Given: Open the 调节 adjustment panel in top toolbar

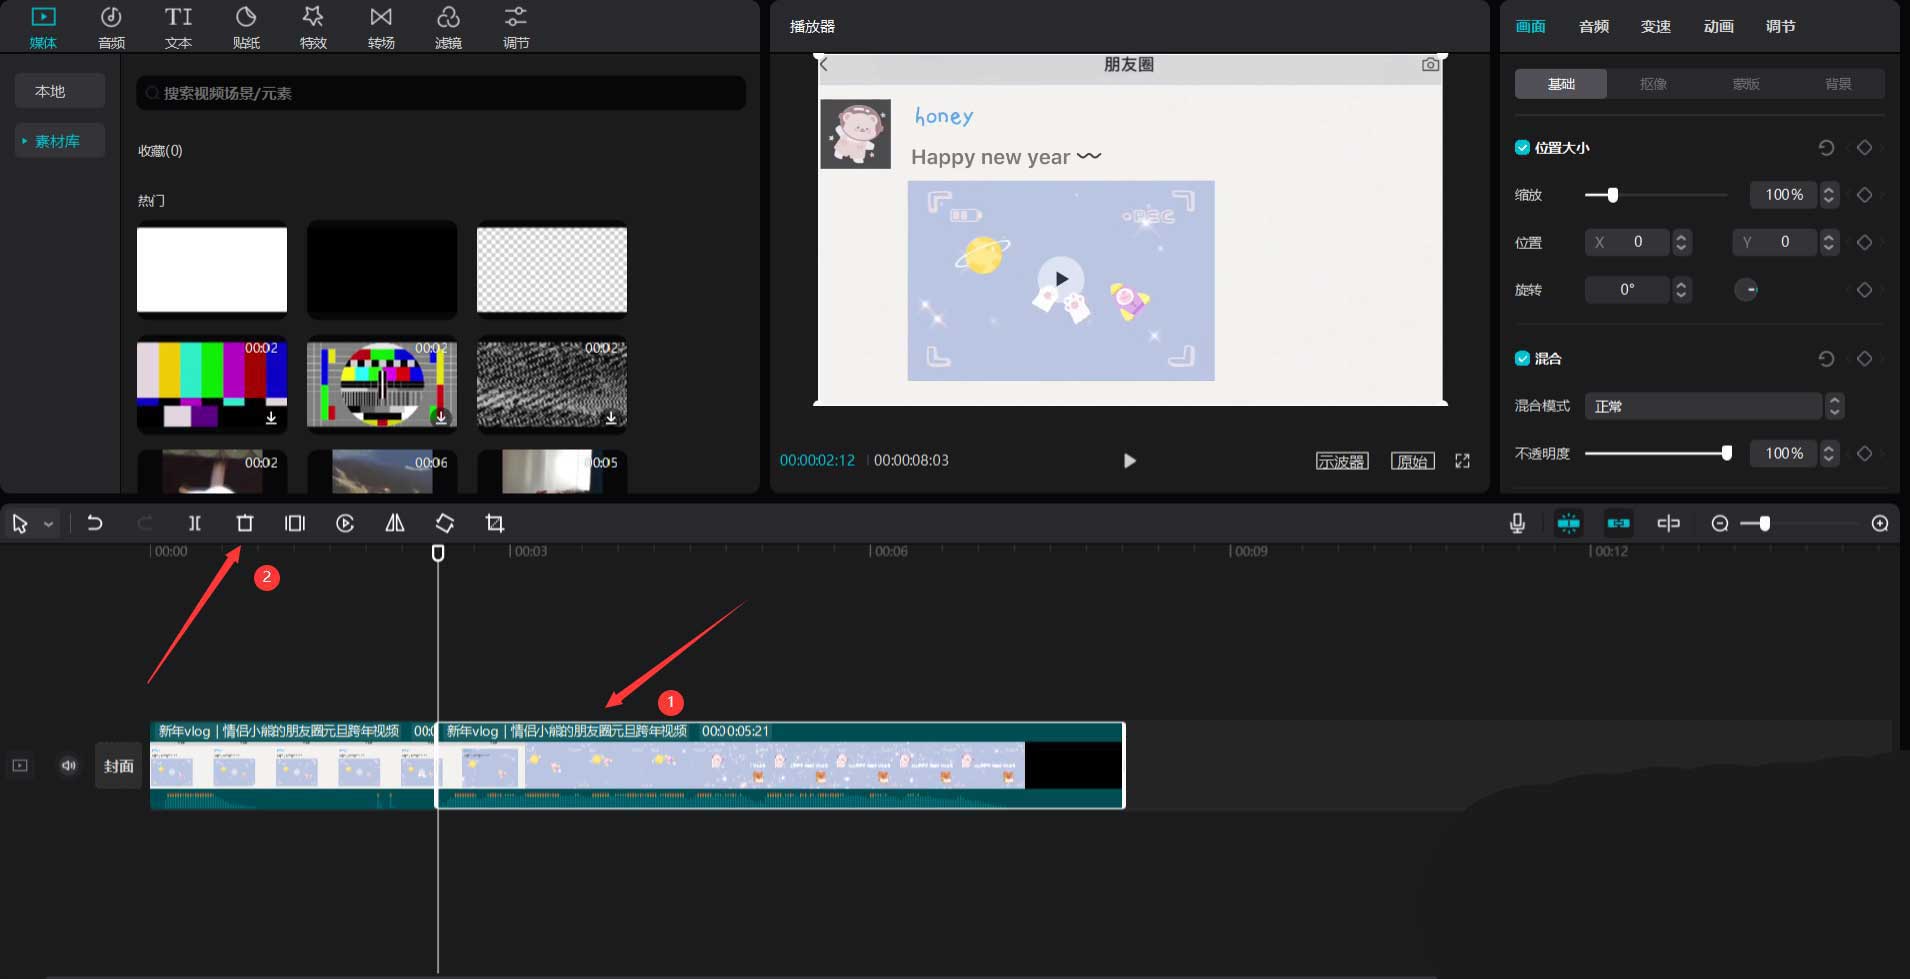Looking at the screenshot, I should tap(516, 27).
